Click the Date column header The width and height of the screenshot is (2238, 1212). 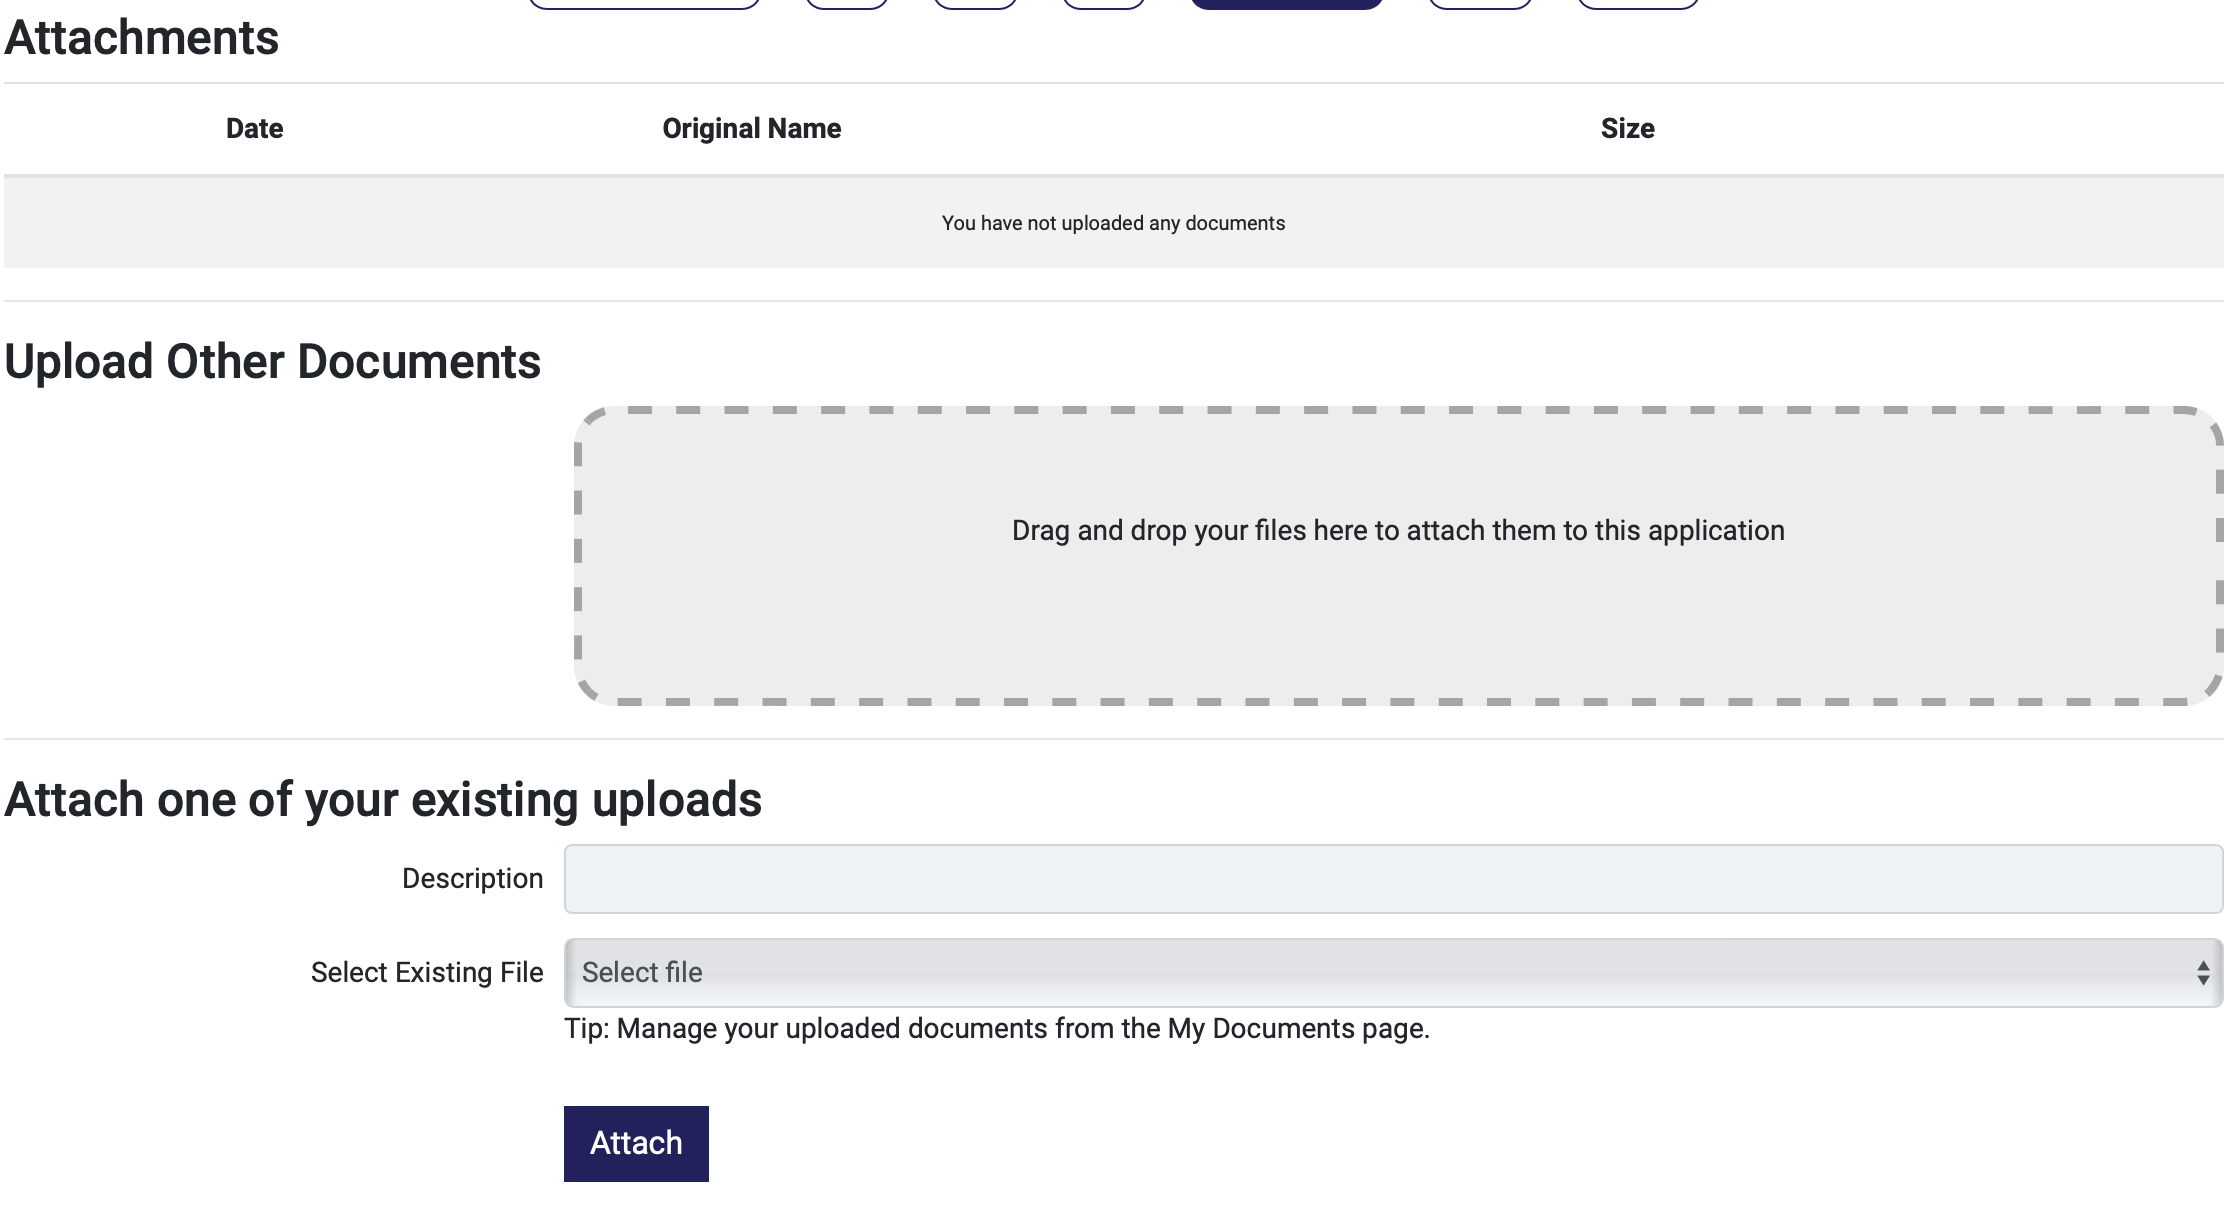click(254, 129)
